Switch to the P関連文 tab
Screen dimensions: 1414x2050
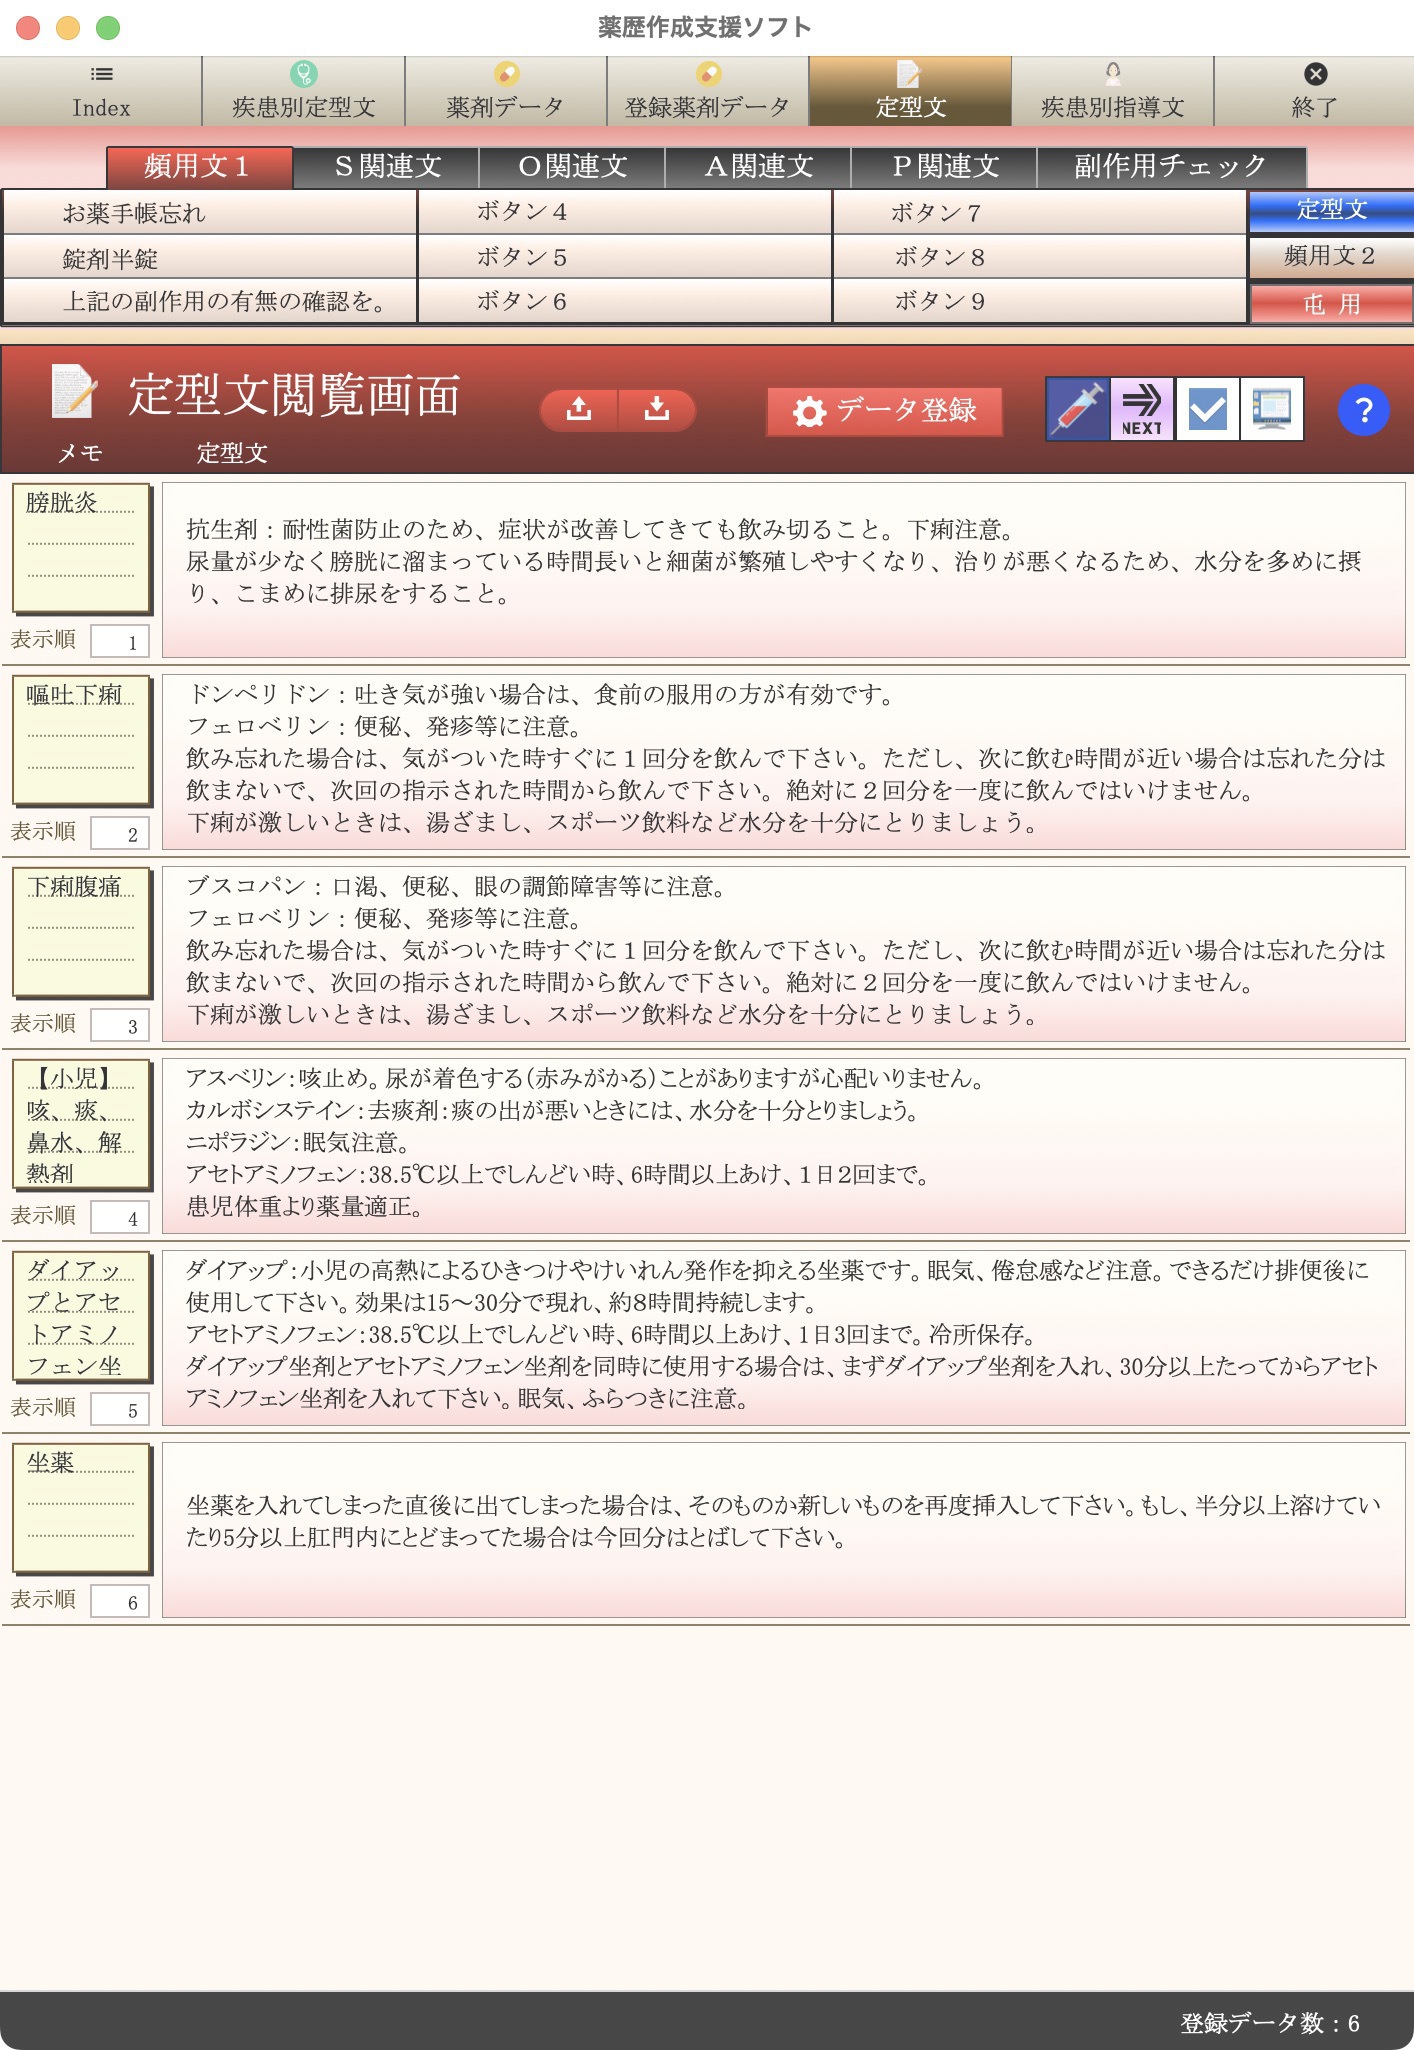click(944, 167)
